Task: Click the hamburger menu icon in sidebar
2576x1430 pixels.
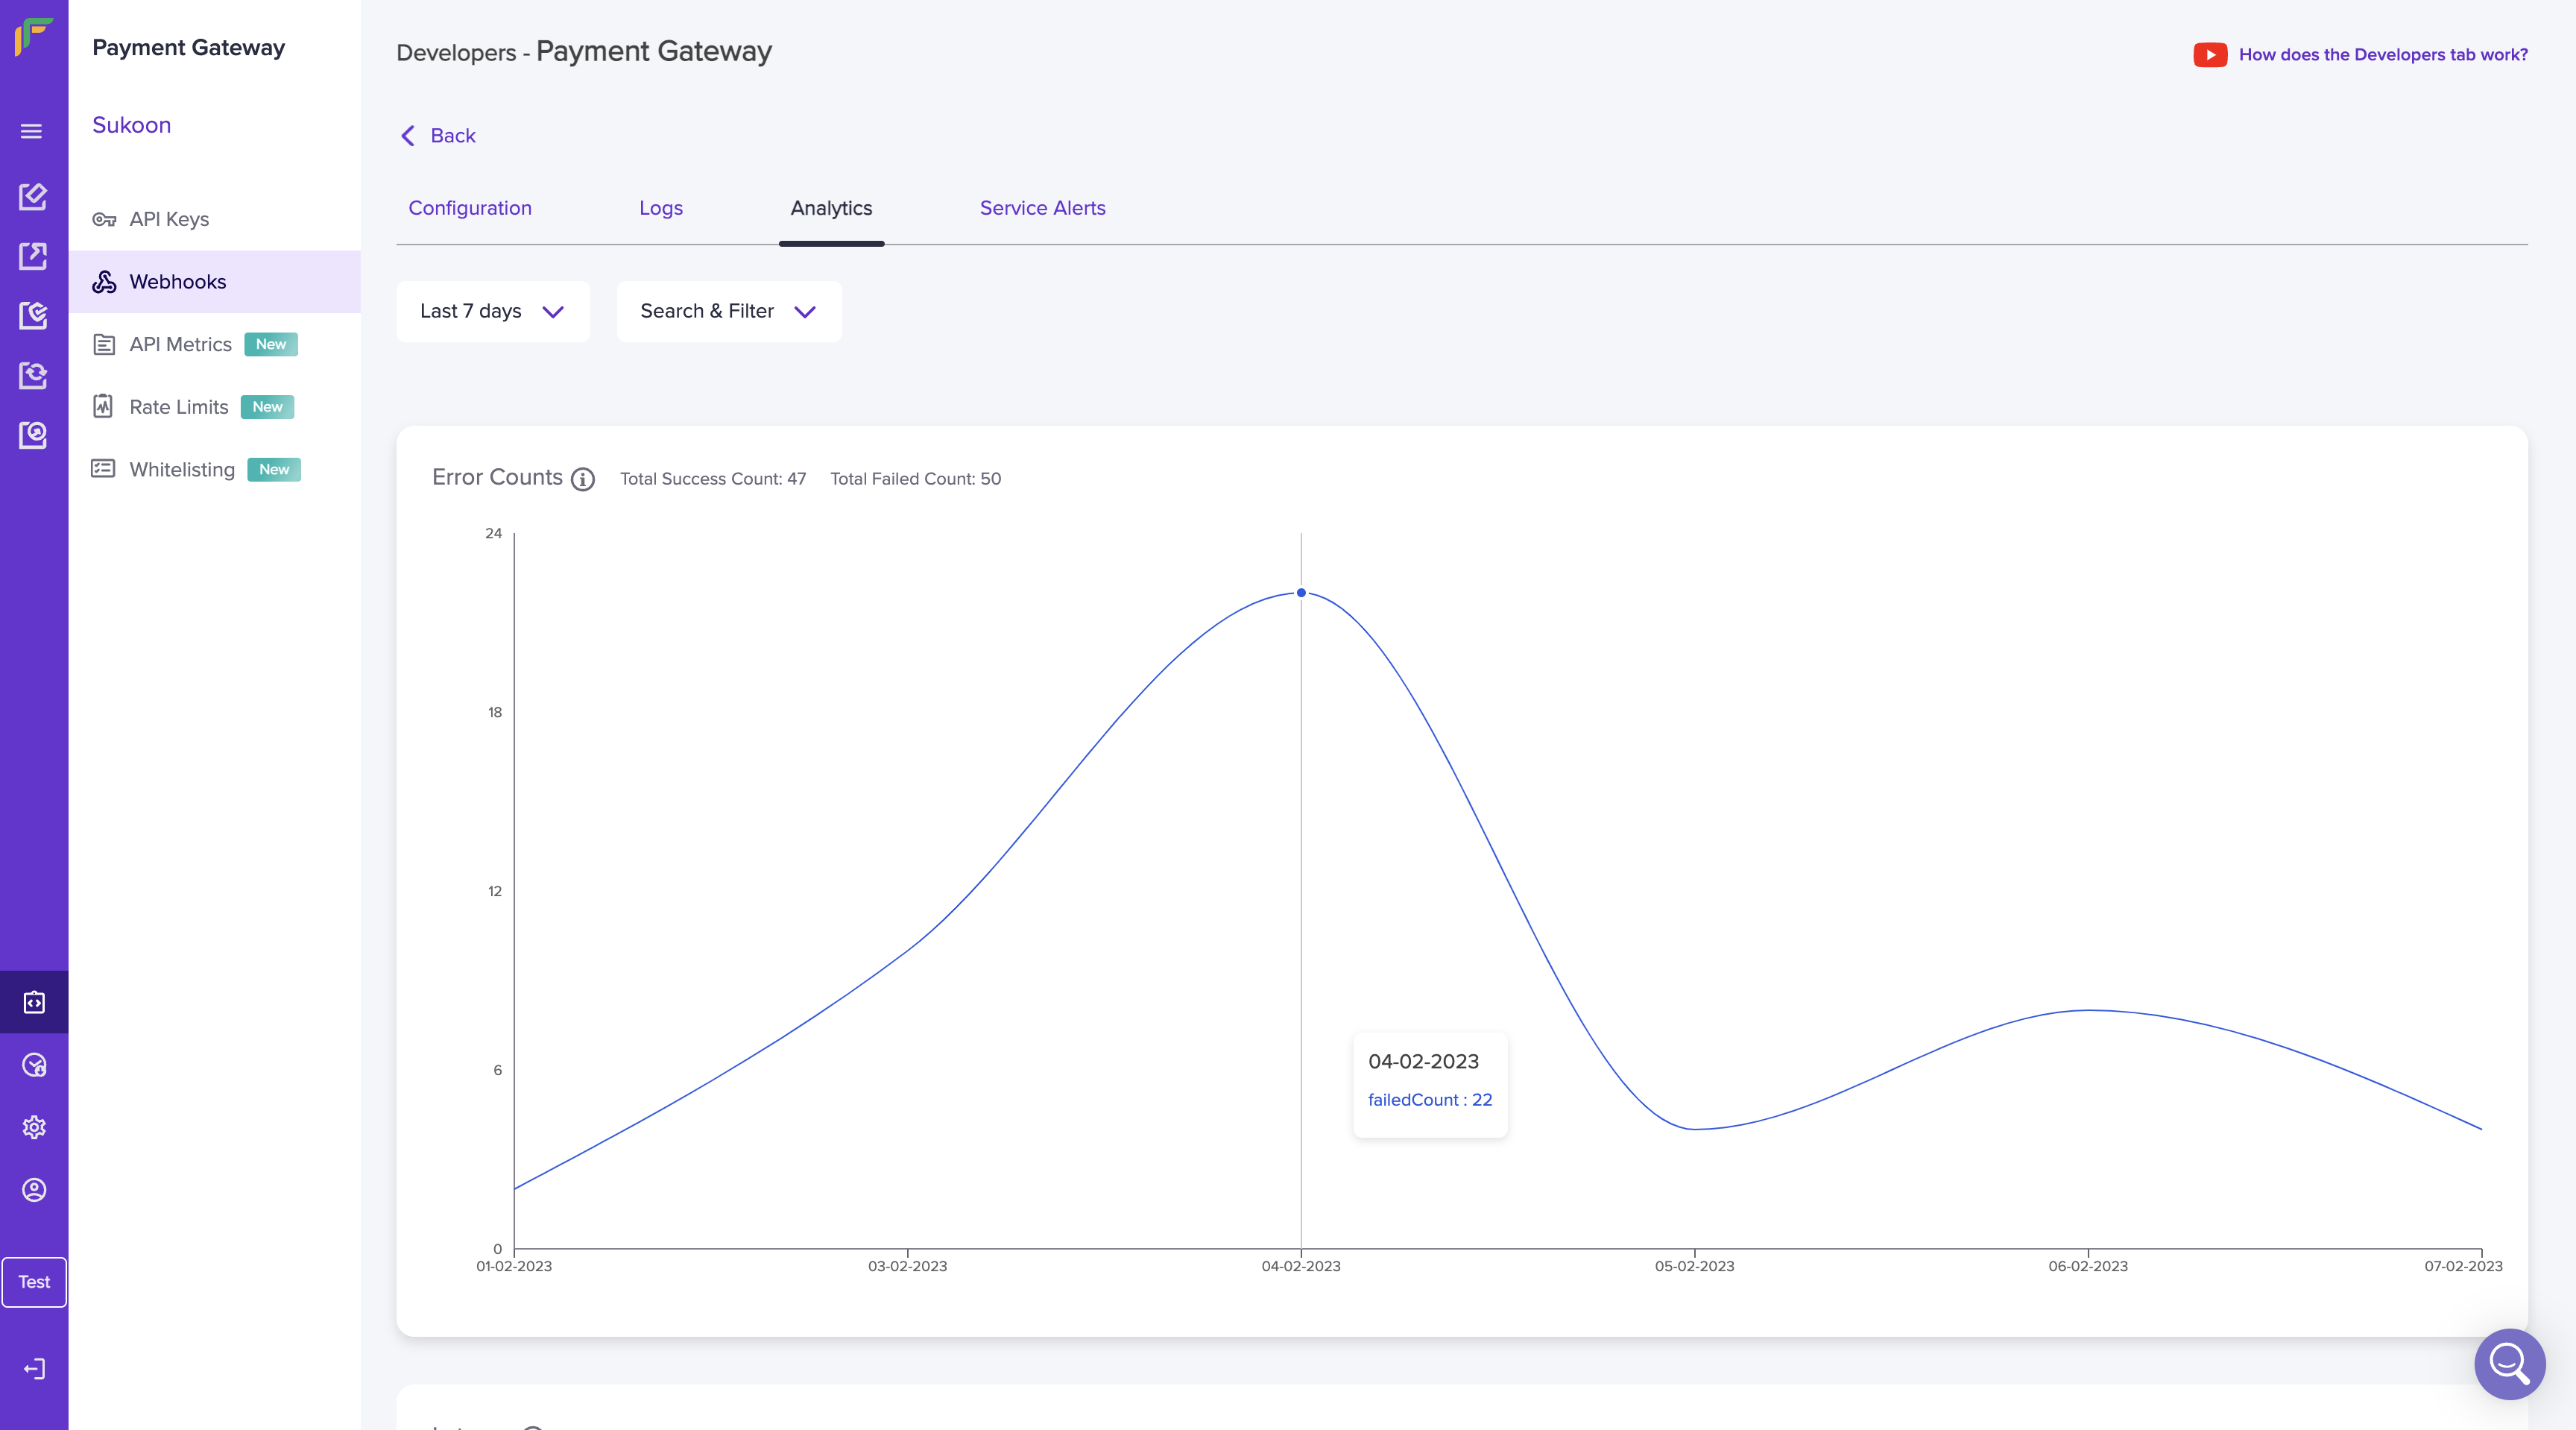Action: (32, 131)
